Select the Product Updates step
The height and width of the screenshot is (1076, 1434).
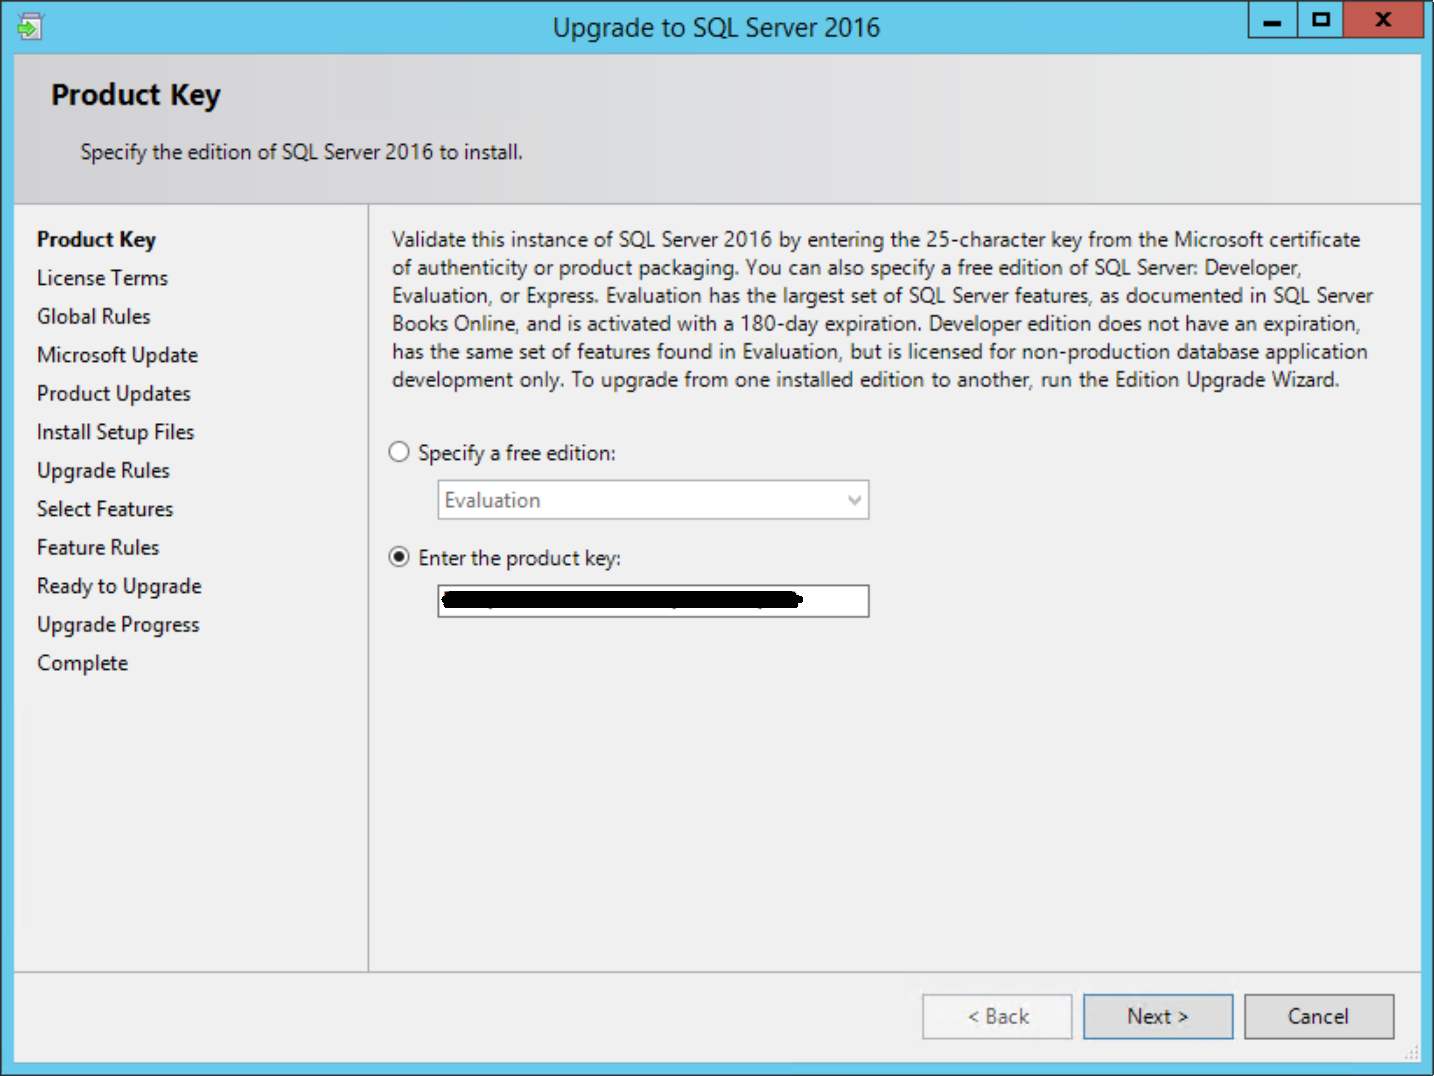point(113,394)
